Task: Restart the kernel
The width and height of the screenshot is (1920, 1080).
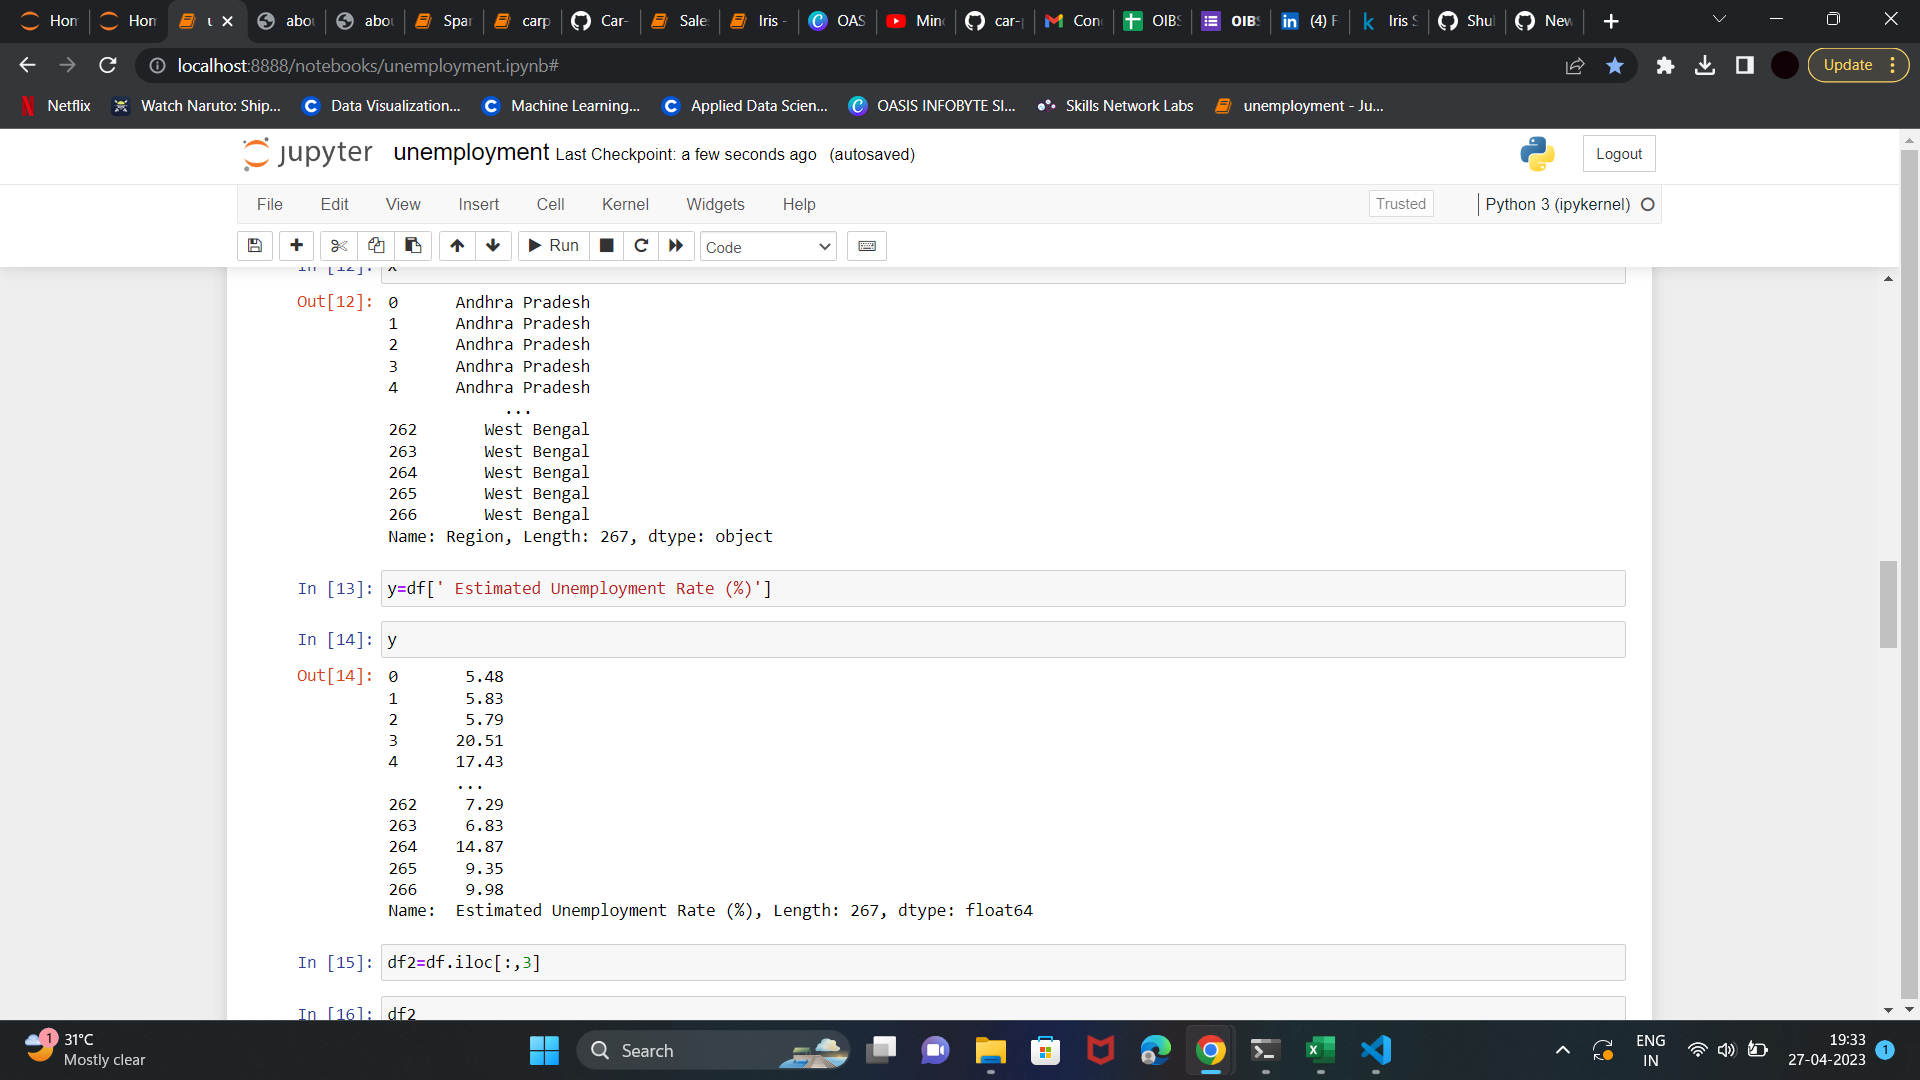Action: 641,246
